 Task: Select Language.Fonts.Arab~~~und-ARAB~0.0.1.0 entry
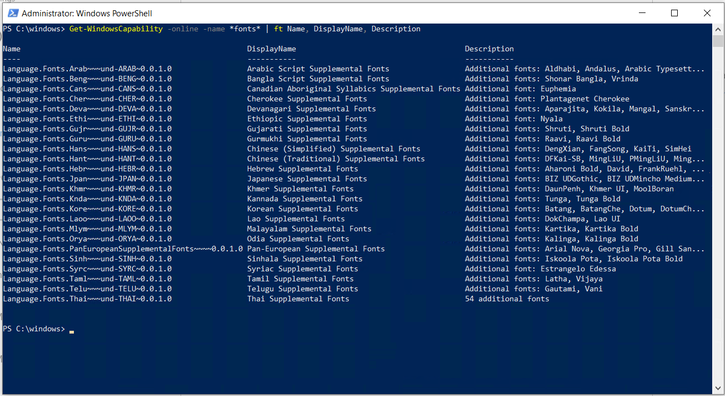point(87,69)
